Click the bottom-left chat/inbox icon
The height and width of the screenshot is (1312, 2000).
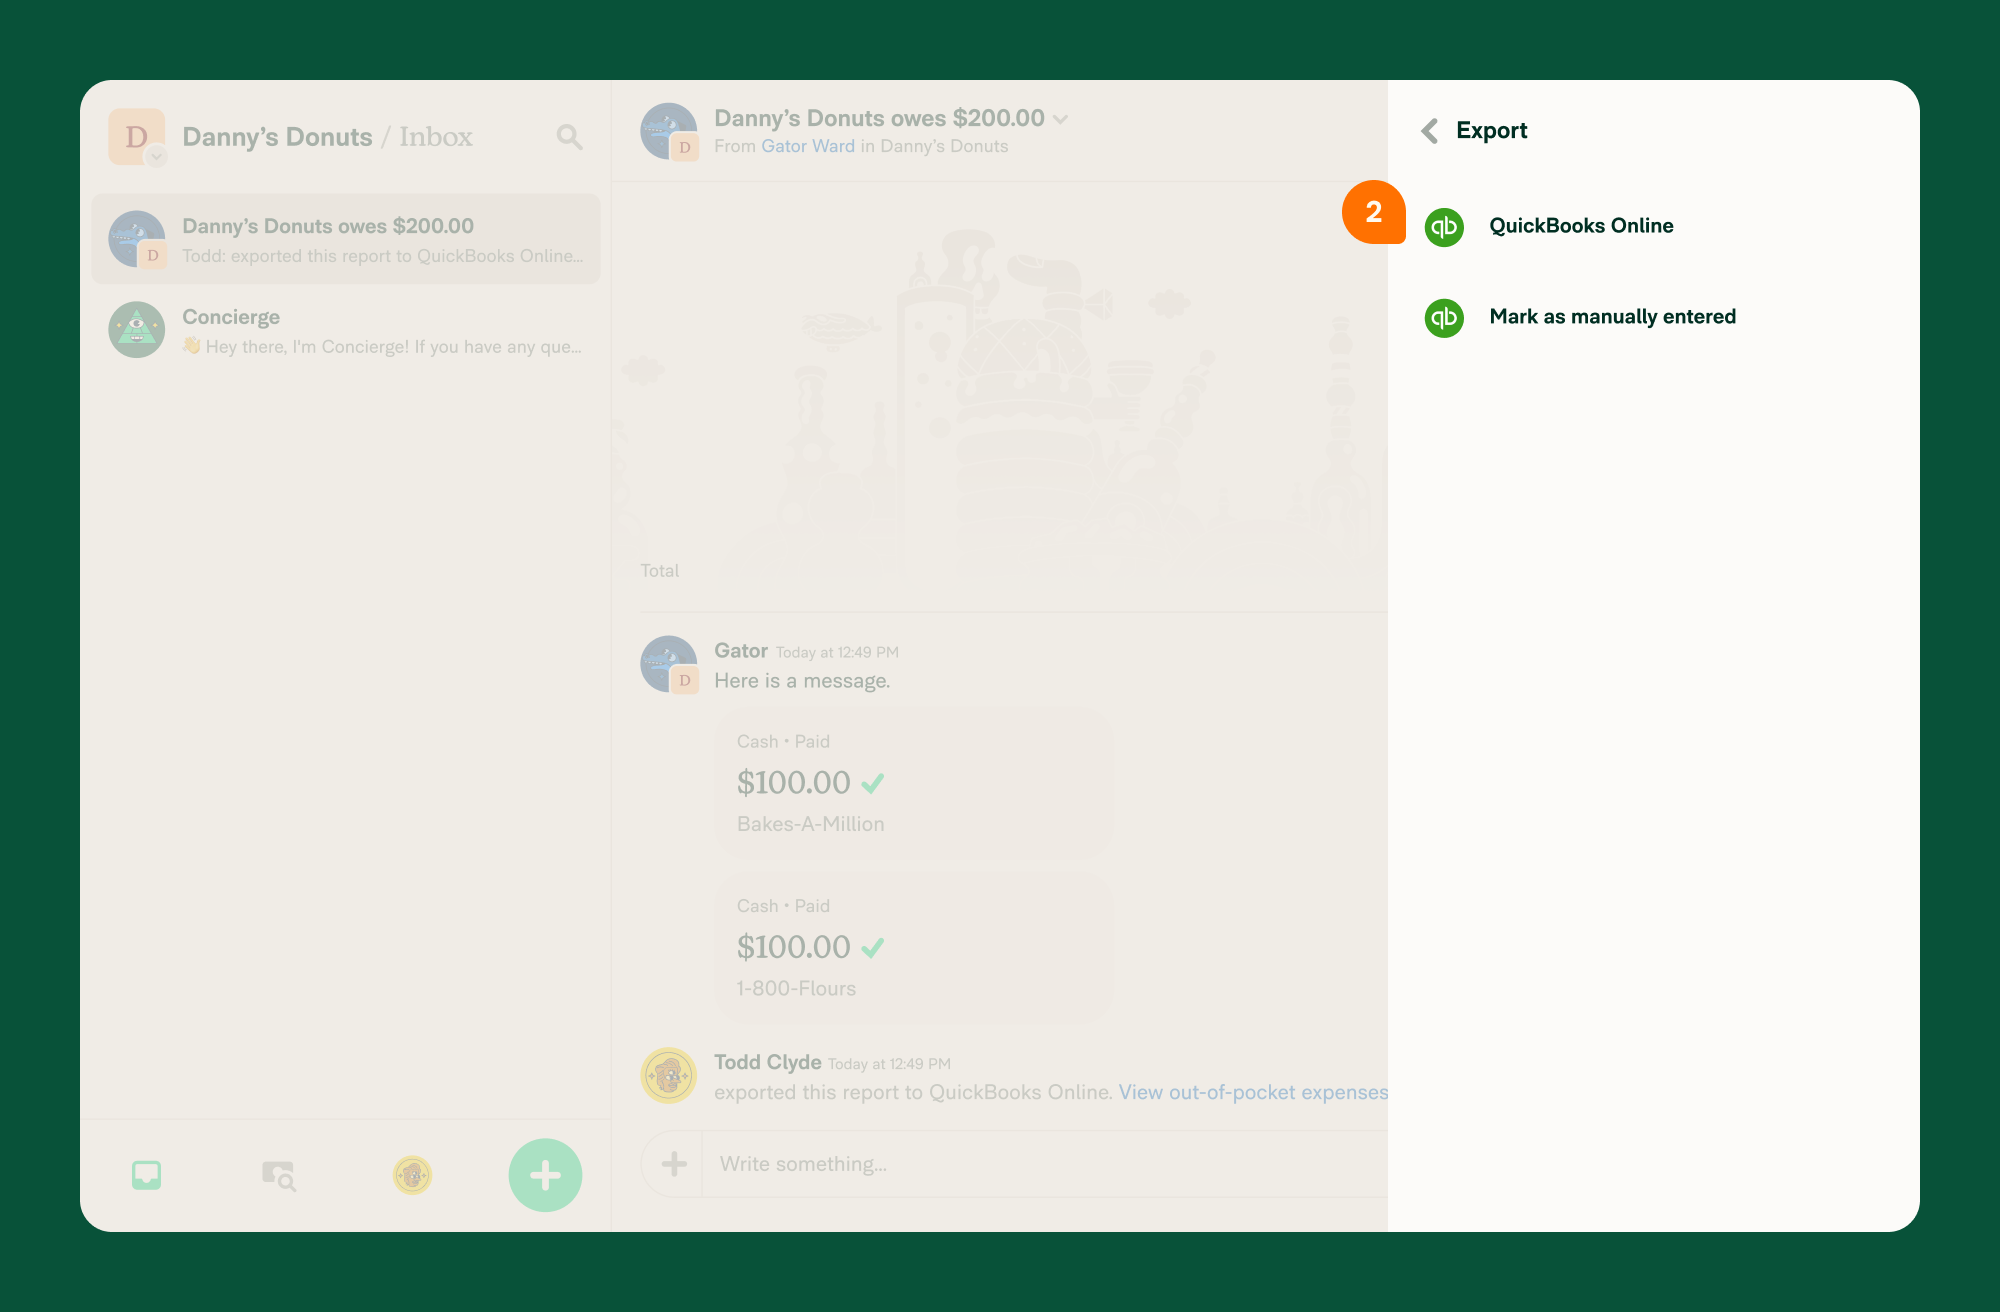pyautogui.click(x=146, y=1174)
